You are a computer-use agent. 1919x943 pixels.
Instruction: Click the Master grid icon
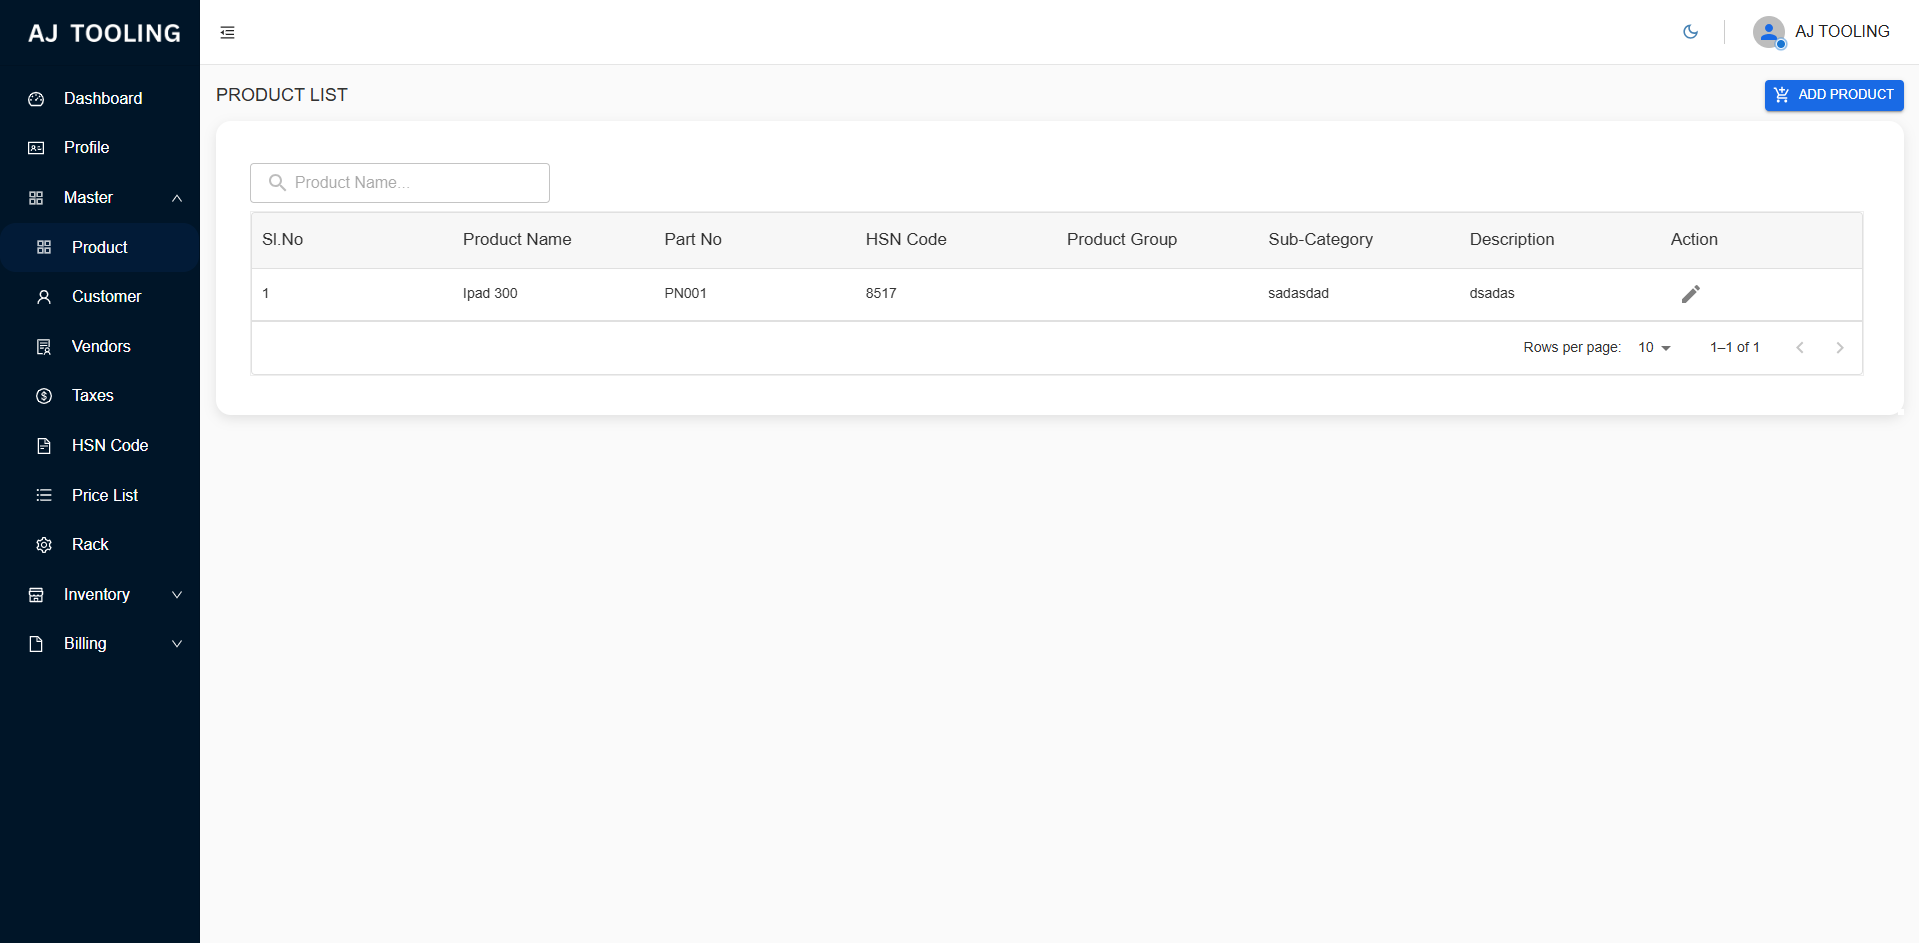[36, 198]
